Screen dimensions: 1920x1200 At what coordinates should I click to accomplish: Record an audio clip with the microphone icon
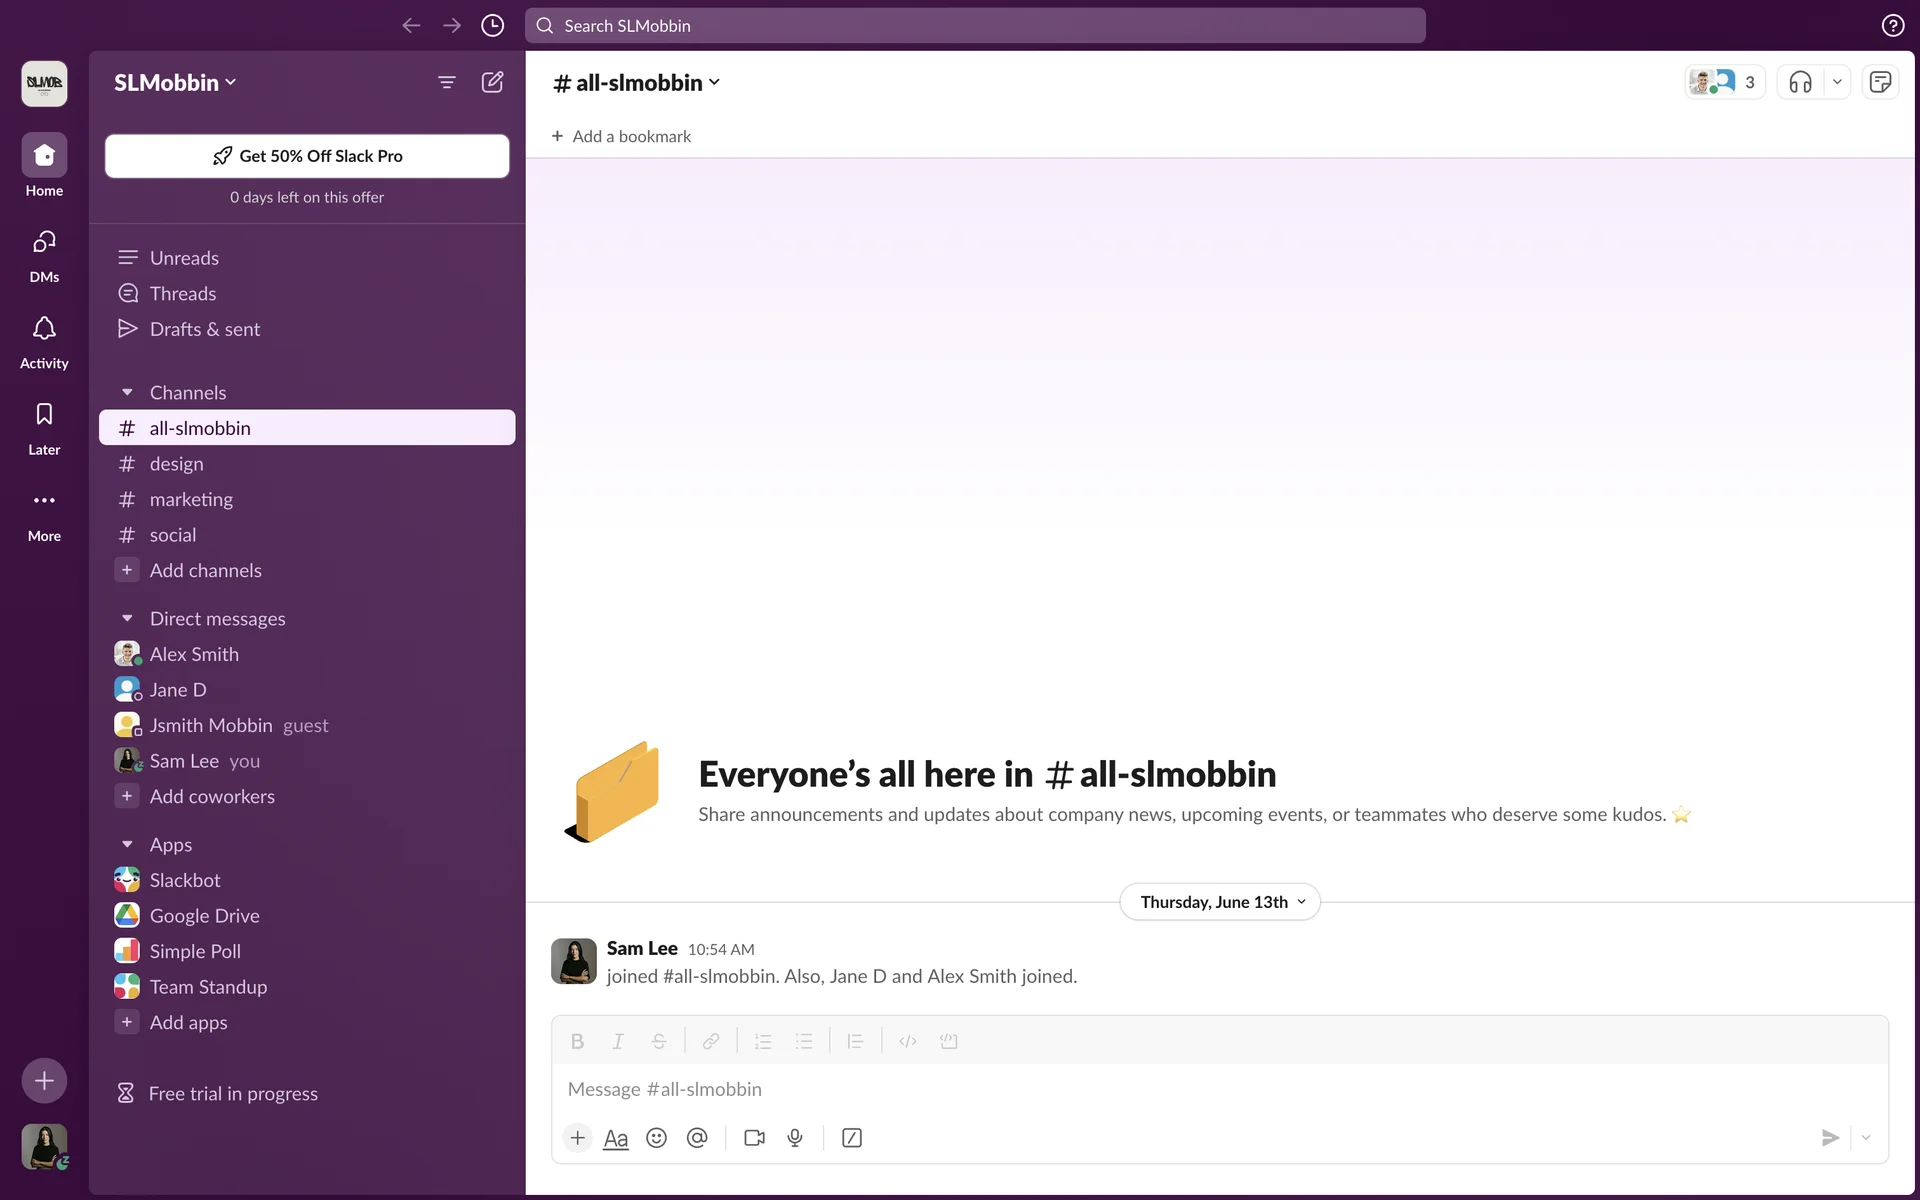pos(795,1138)
